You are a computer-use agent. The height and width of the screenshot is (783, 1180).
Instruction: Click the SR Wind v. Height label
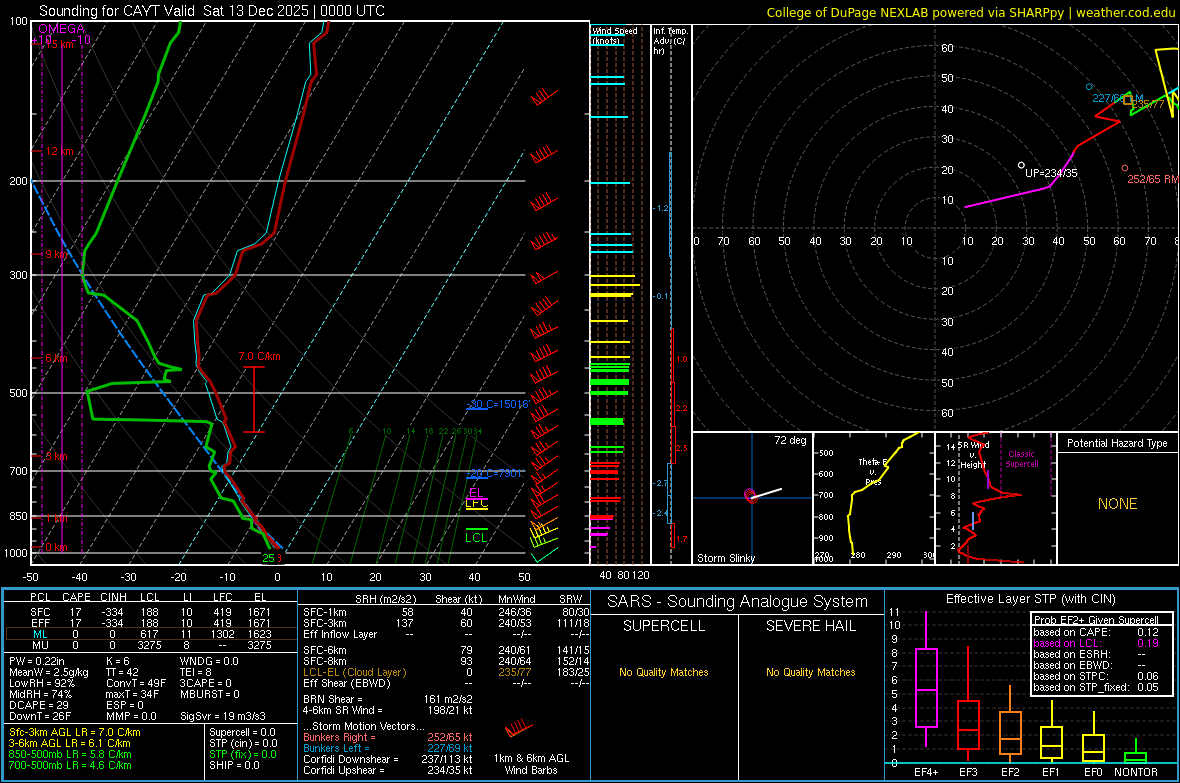(x=973, y=455)
